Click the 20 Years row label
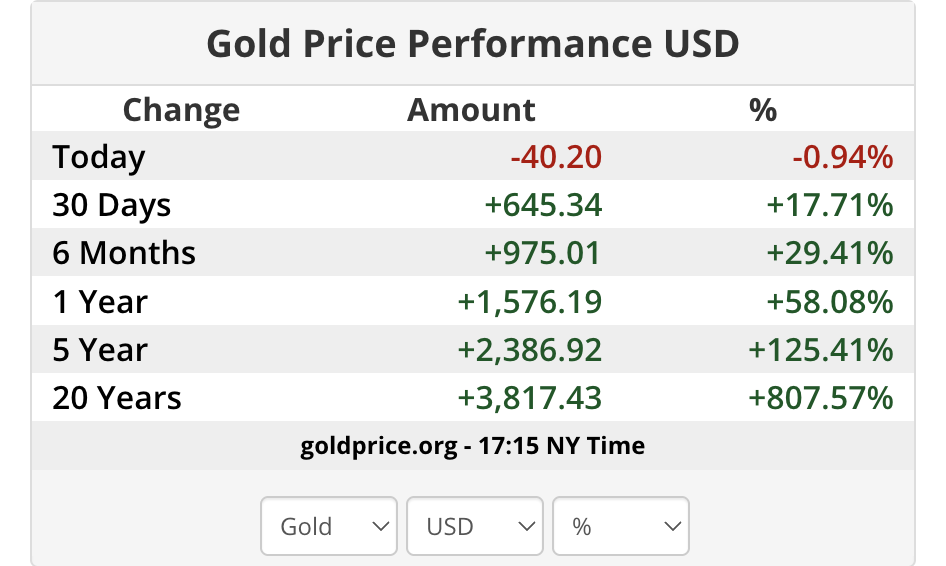Screen dimensions: 946x566 pyautogui.click(x=117, y=398)
